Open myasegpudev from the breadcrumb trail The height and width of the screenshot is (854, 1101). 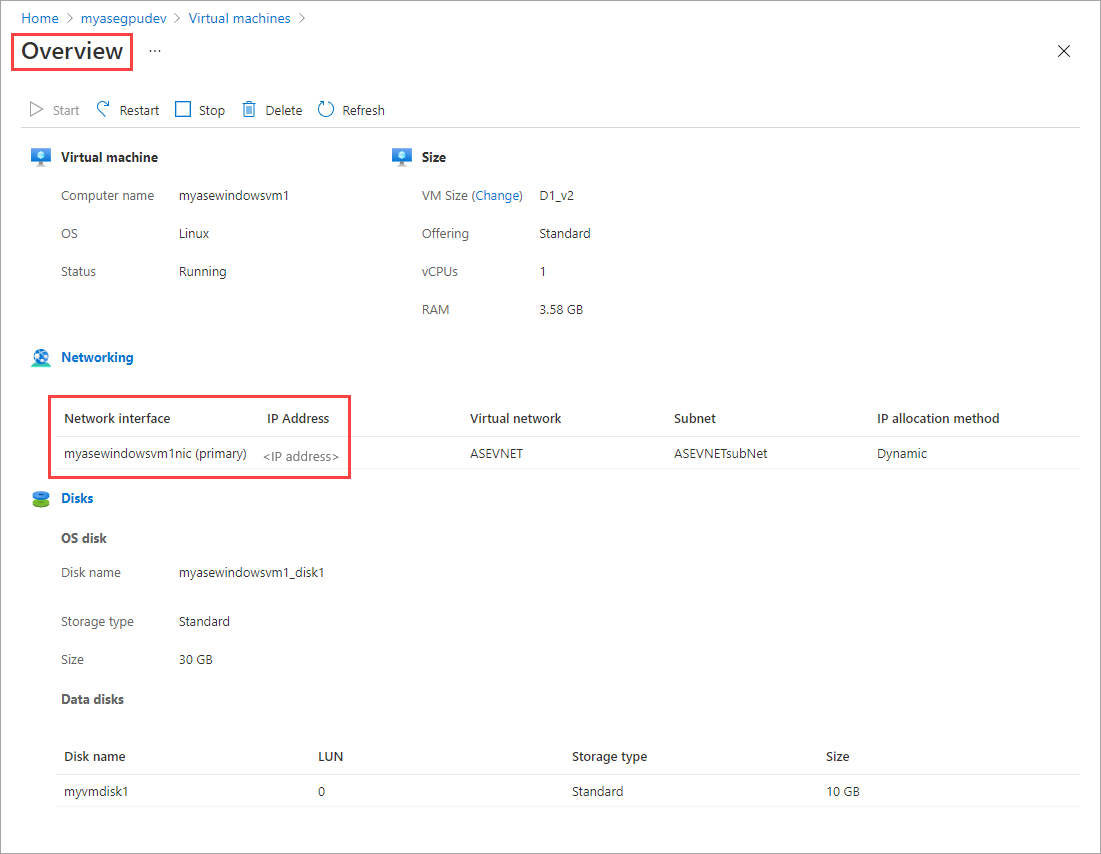click(123, 17)
